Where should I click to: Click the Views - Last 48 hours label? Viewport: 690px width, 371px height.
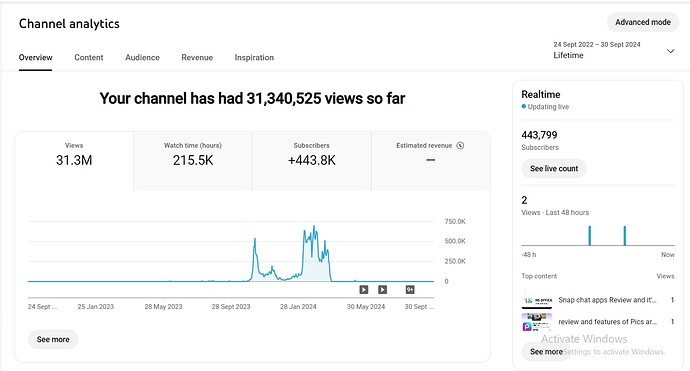[x=555, y=213]
